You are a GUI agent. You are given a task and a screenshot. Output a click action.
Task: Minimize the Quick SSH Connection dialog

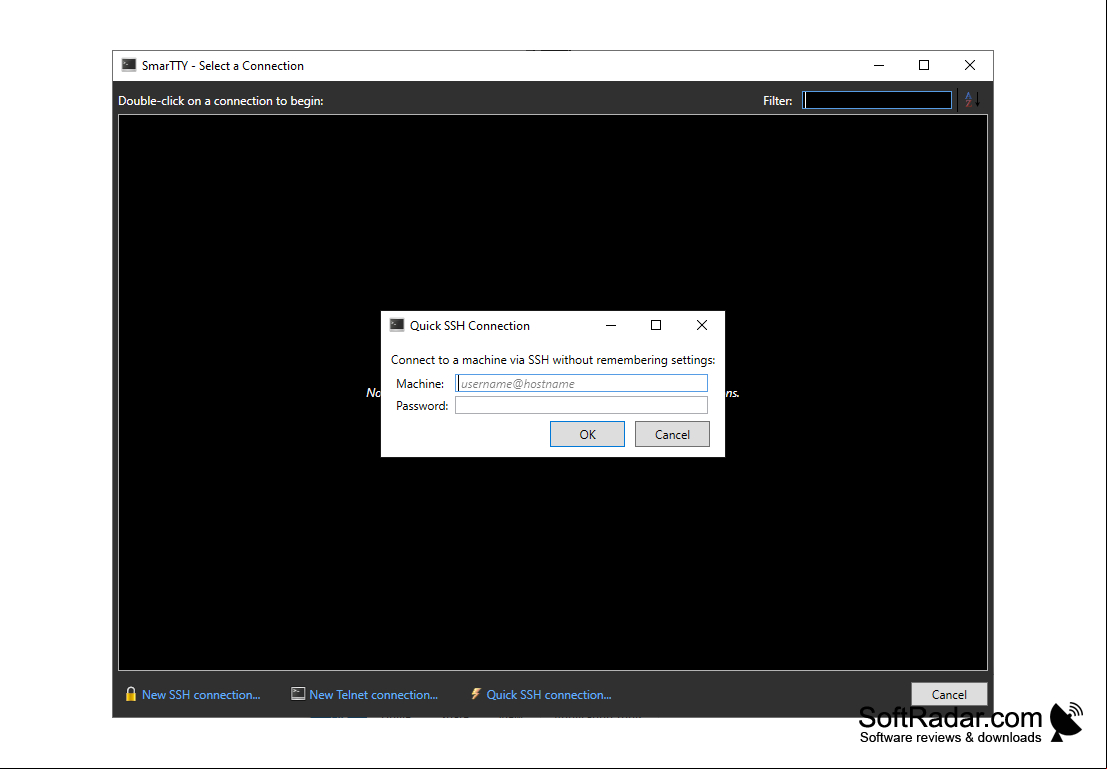[611, 325]
